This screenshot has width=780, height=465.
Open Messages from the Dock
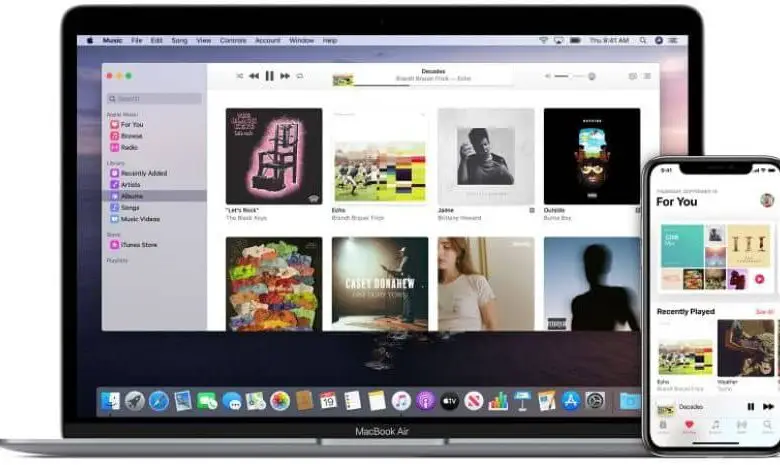(232, 401)
